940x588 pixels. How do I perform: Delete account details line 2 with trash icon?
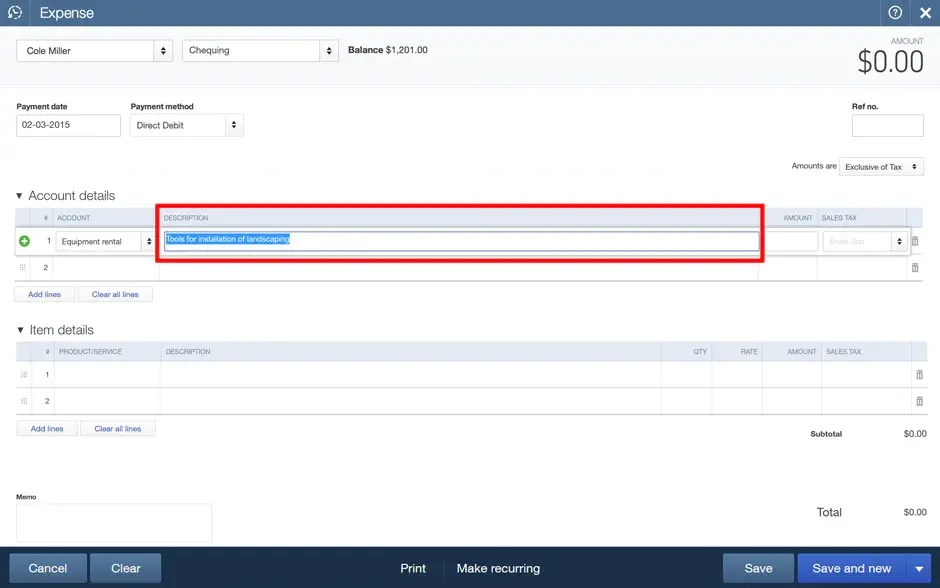[x=915, y=267]
